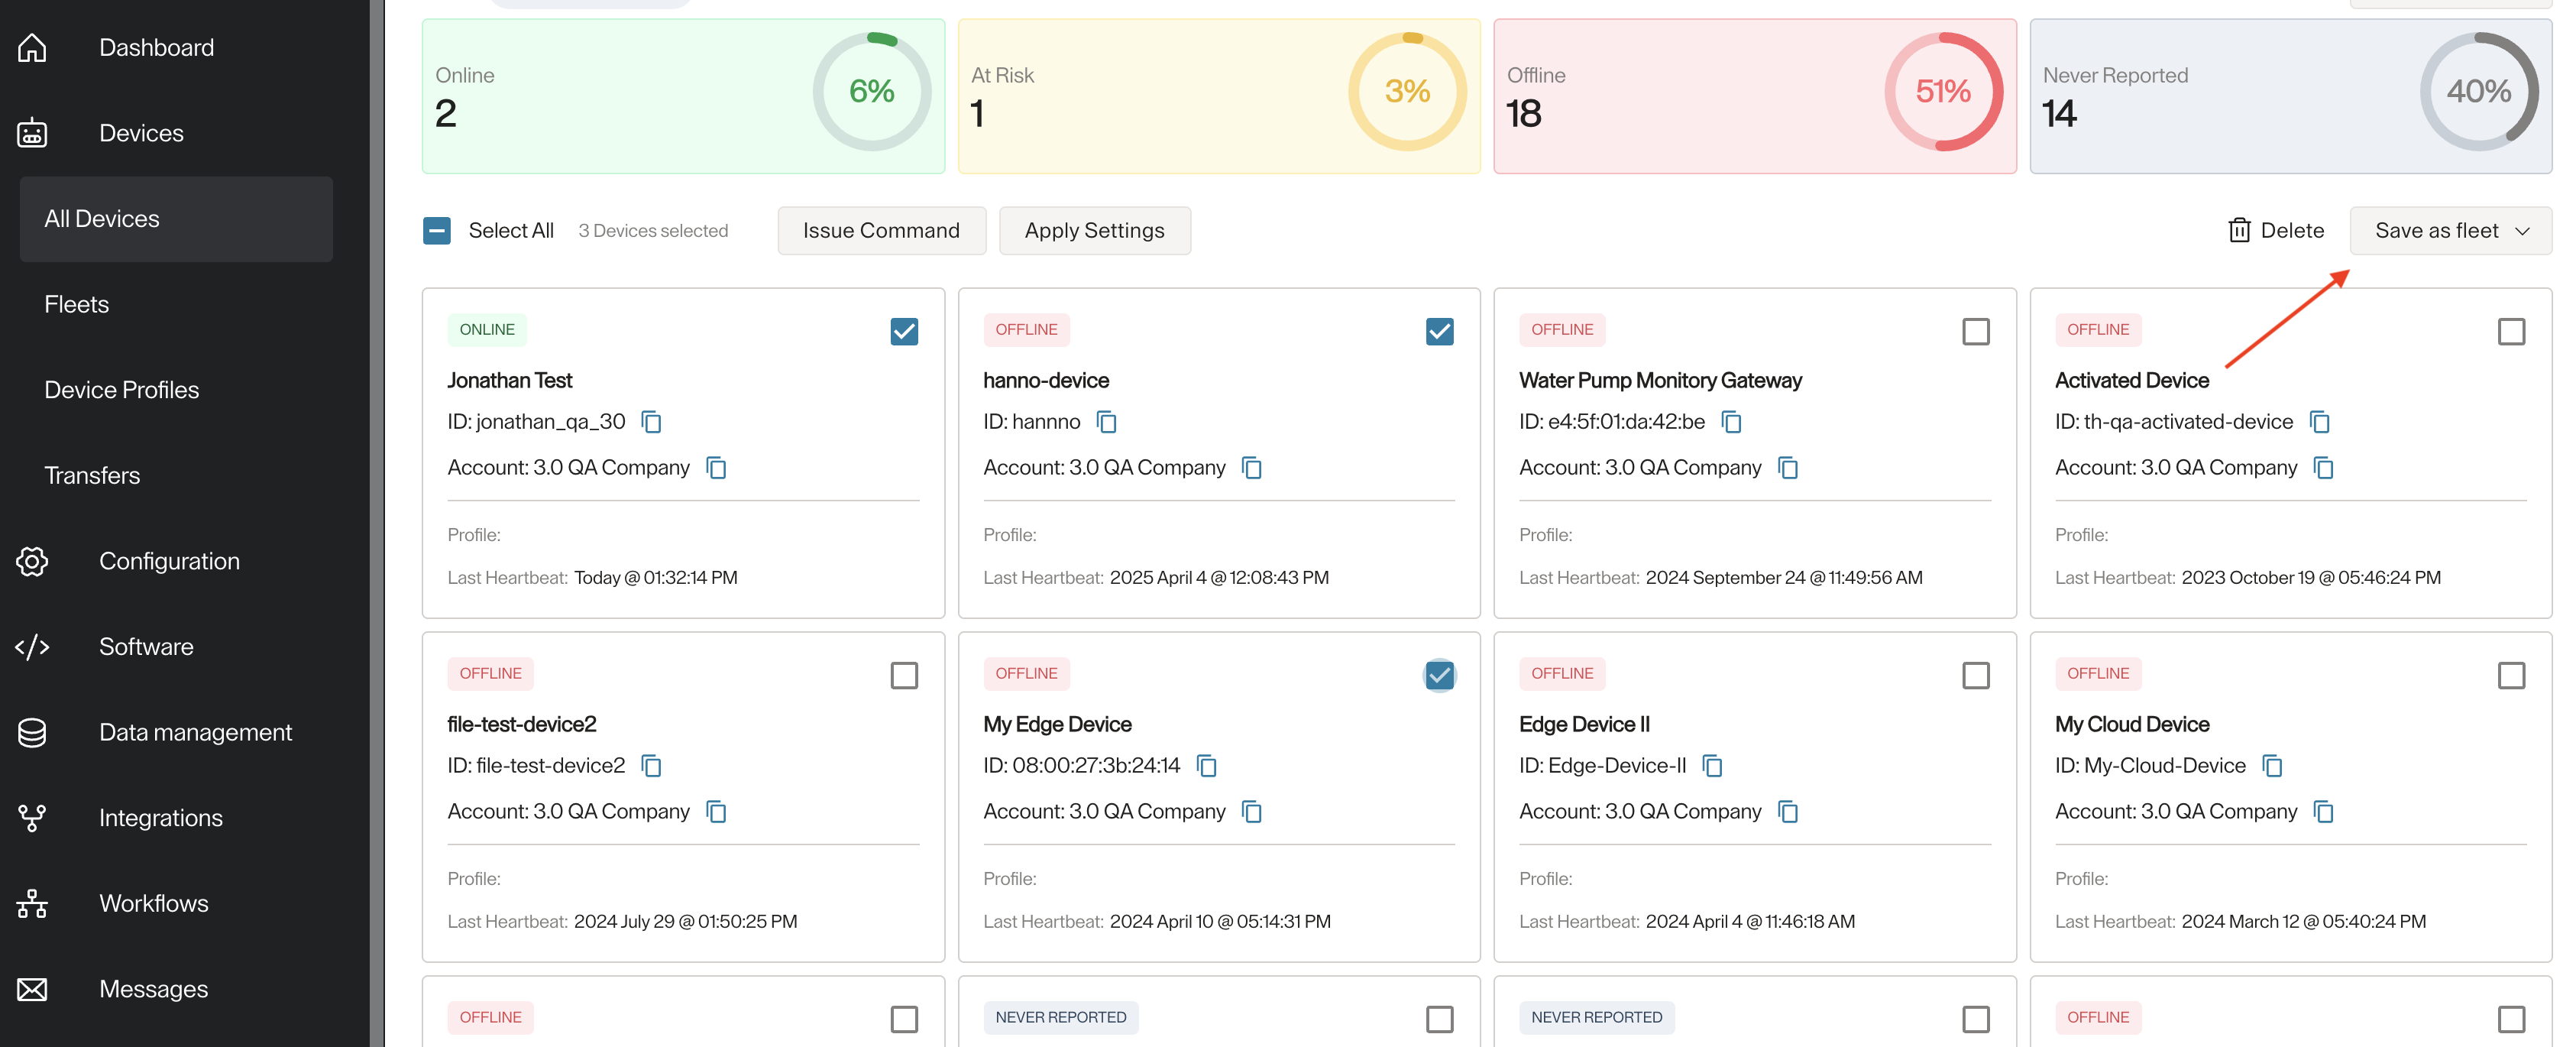Expand the Save as fleet dropdown
Screen dimensions: 2576x1047
(x=2450, y=231)
